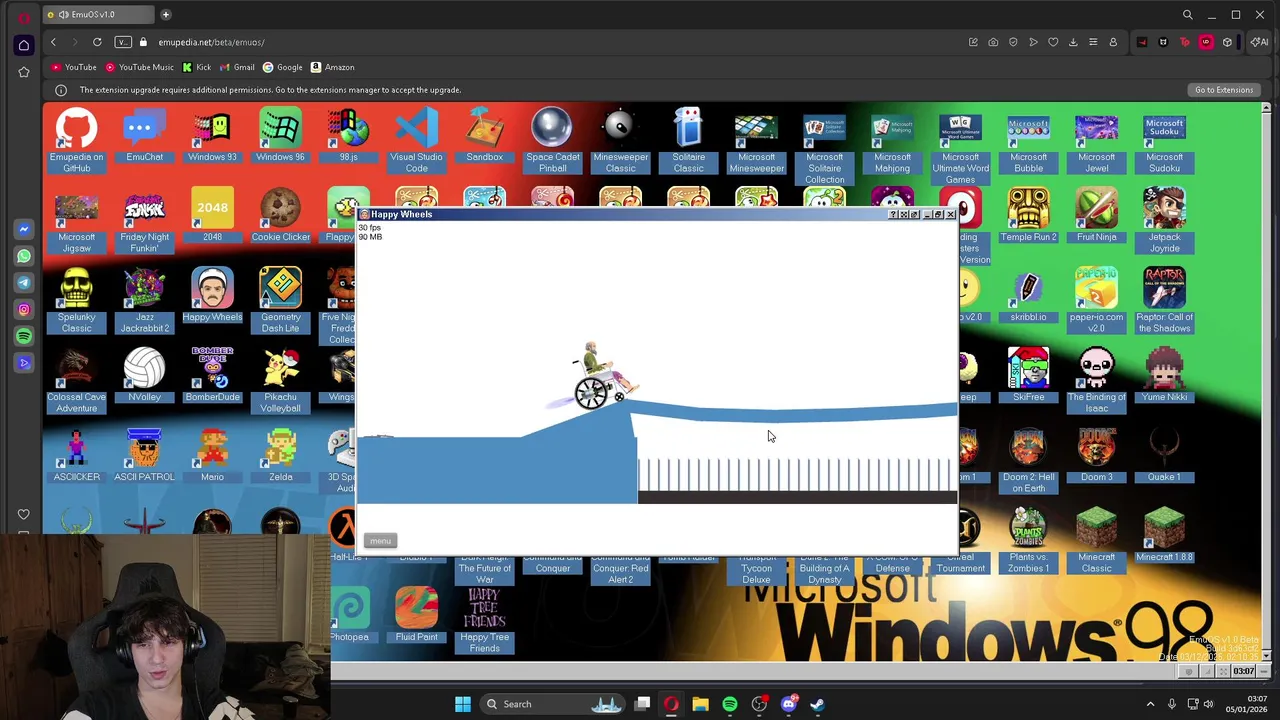This screenshot has width=1280, height=720.
Task: Open Spelunky Classic desktop icon
Action: [x=76, y=300]
